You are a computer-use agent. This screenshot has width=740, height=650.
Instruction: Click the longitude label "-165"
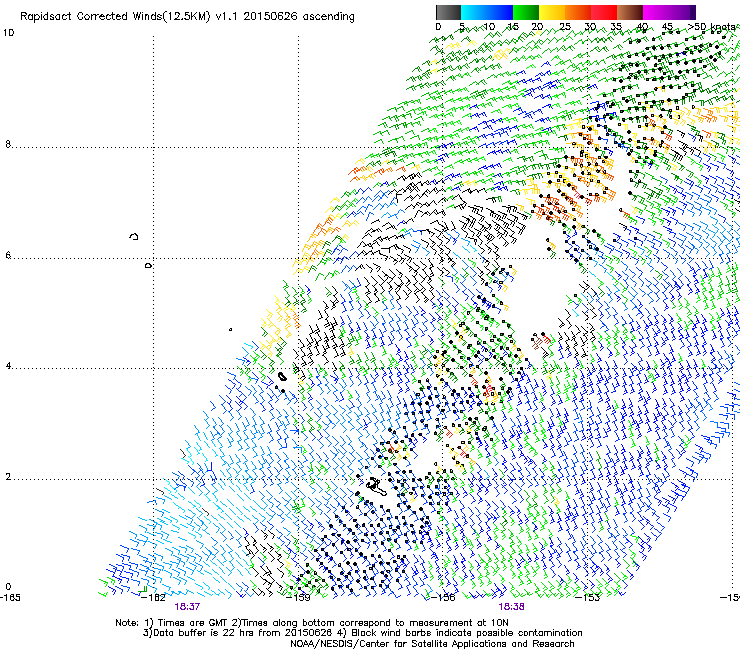pyautogui.click(x=10, y=598)
